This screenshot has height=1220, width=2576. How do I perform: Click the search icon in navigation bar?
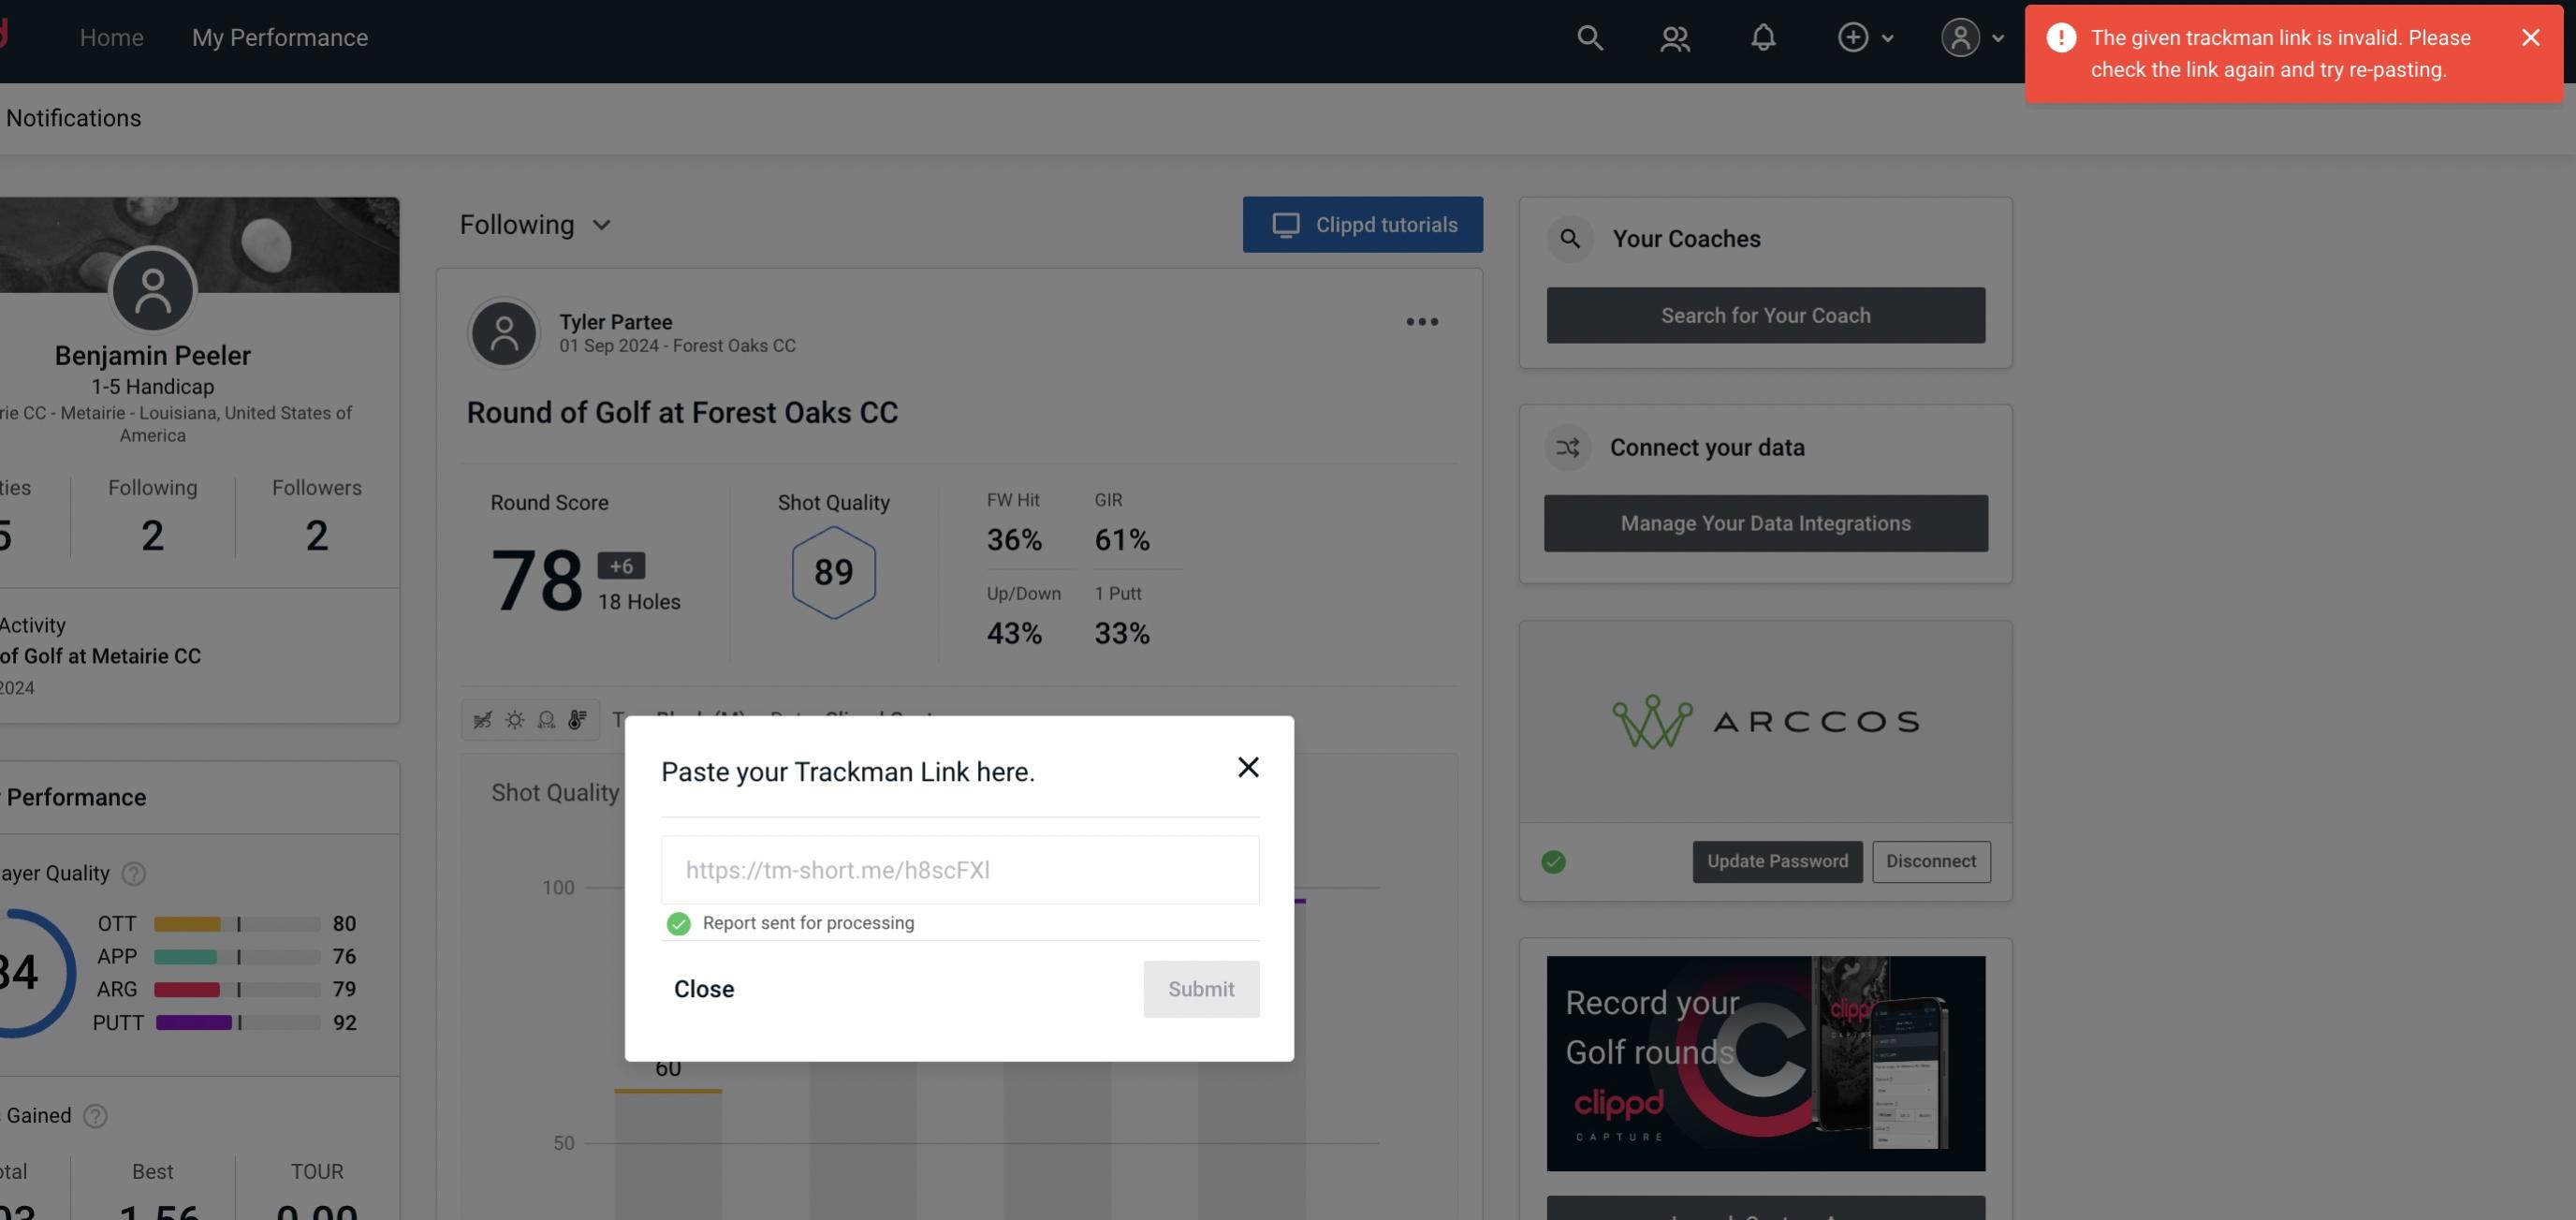pos(1588,37)
